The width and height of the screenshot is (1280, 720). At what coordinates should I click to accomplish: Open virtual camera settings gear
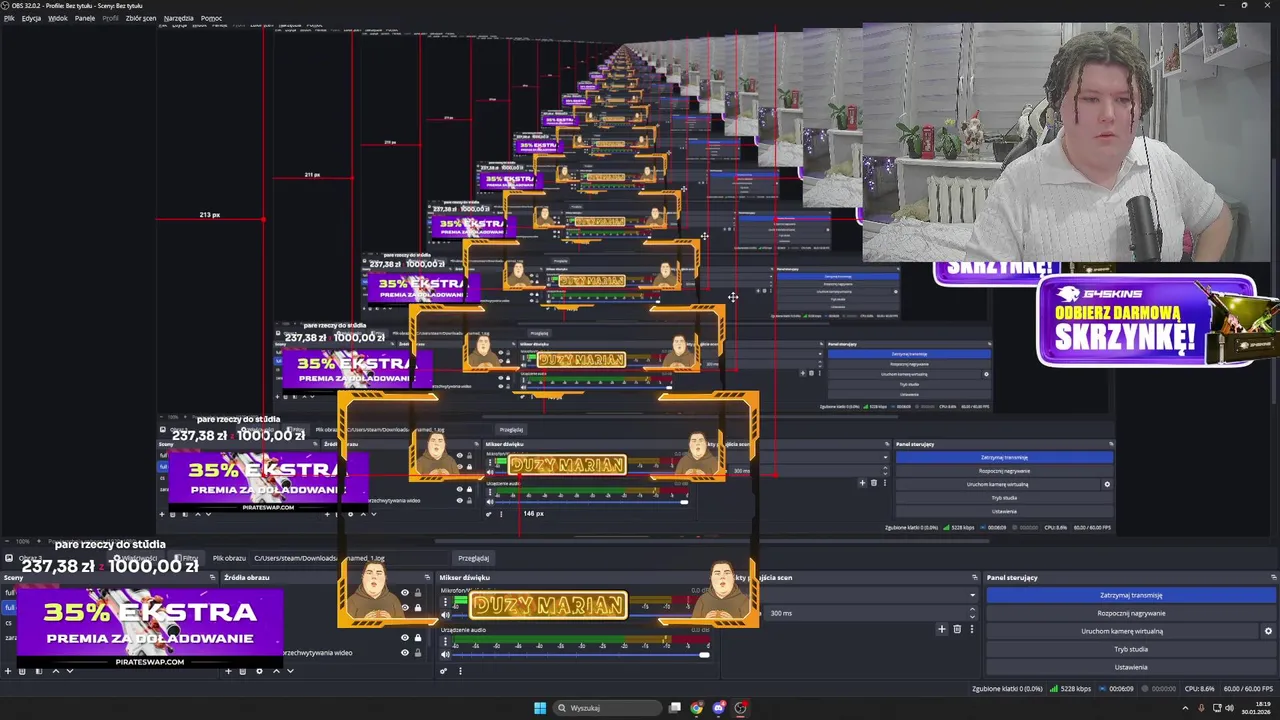tap(1268, 631)
